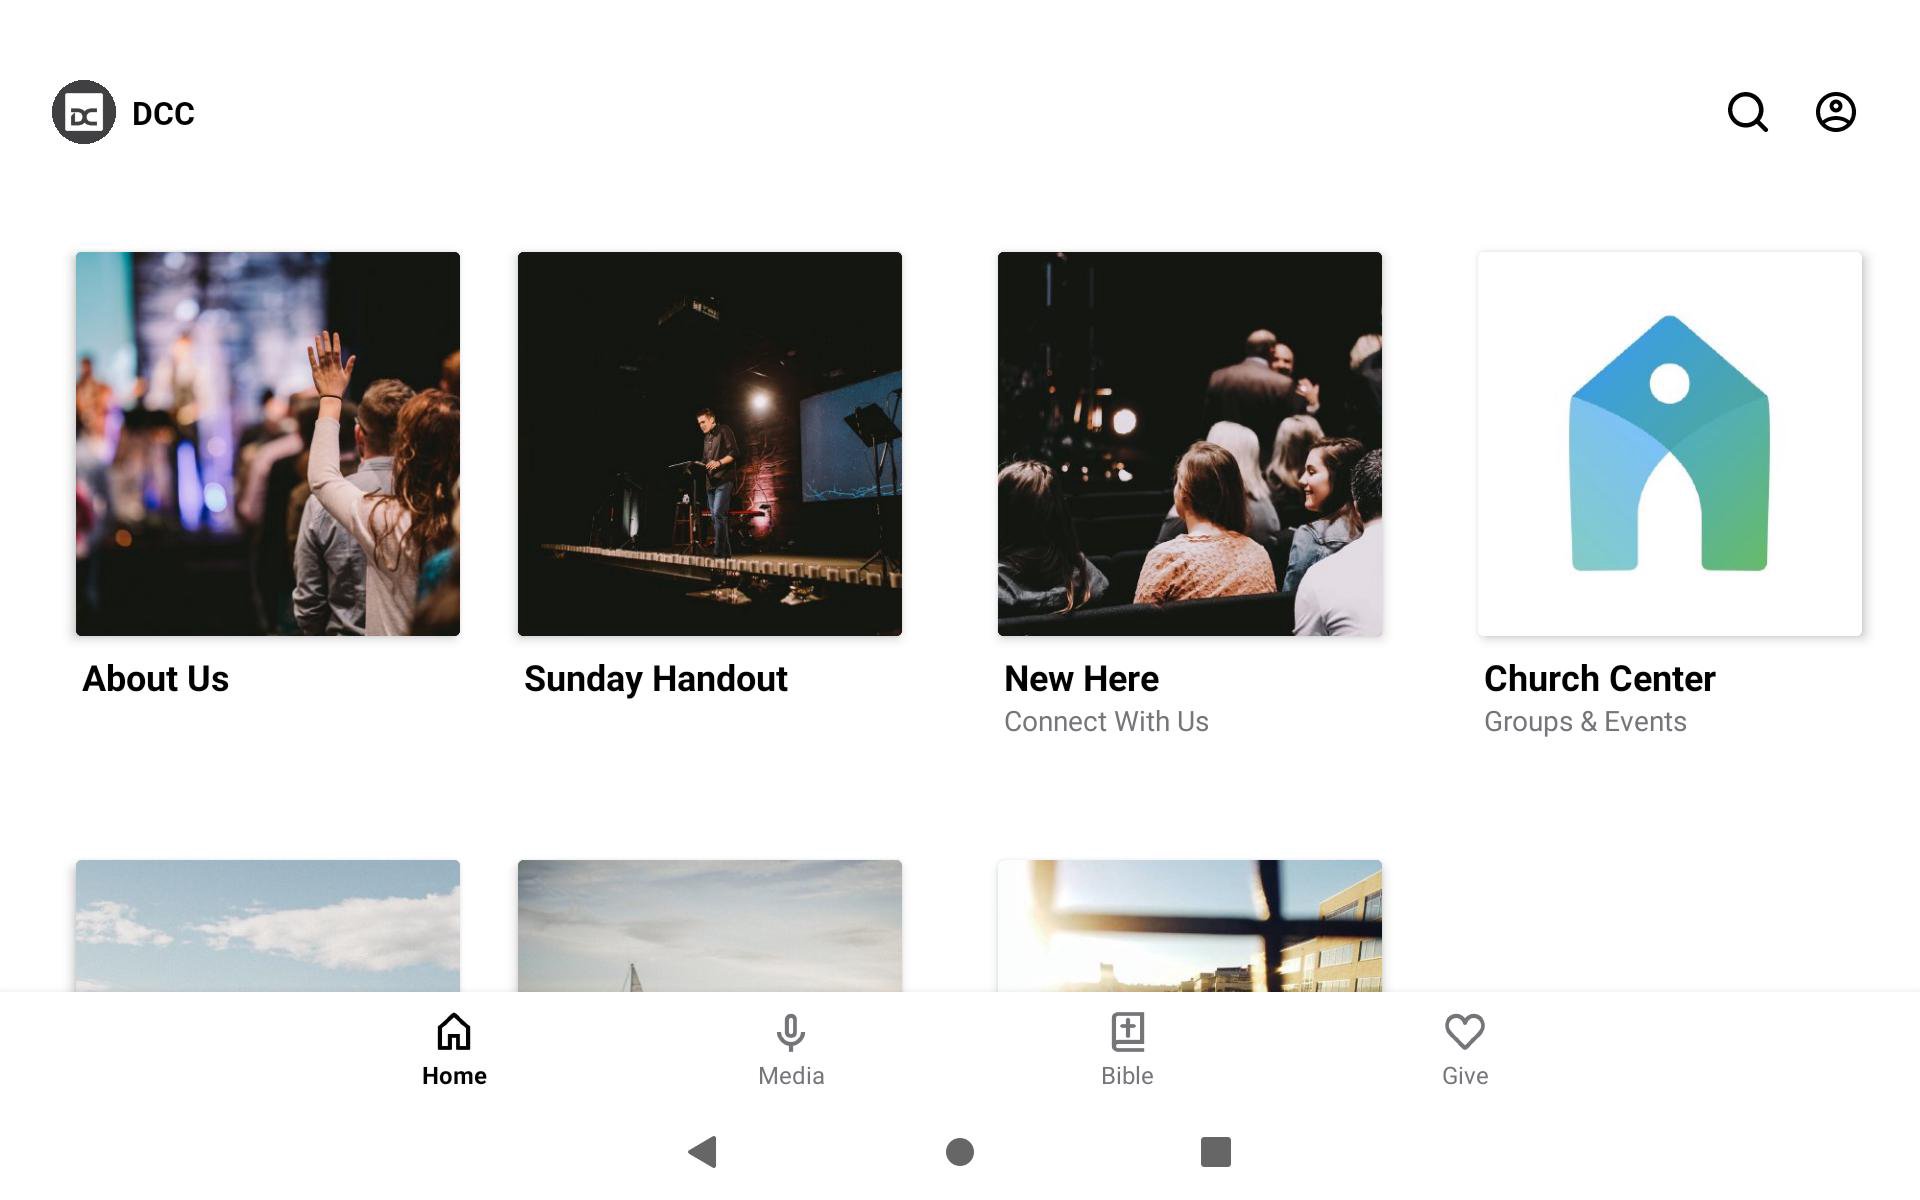Image resolution: width=1920 pixels, height=1200 pixels.
Task: Tap the Media microphone icon
Action: 790,1032
